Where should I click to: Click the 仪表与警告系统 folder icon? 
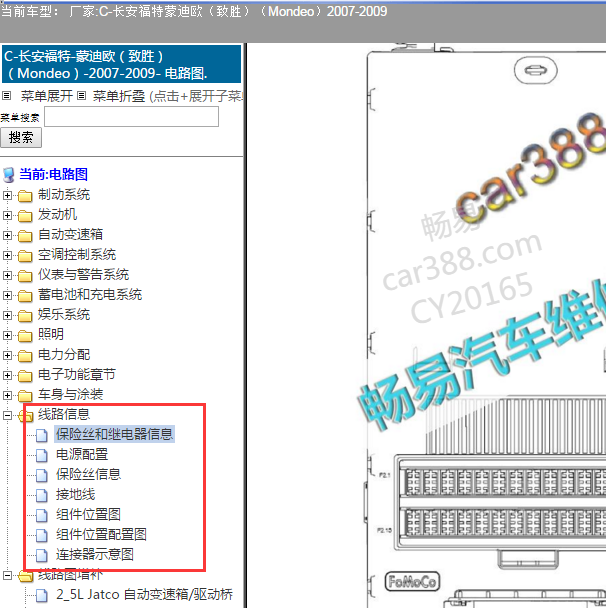[25, 276]
